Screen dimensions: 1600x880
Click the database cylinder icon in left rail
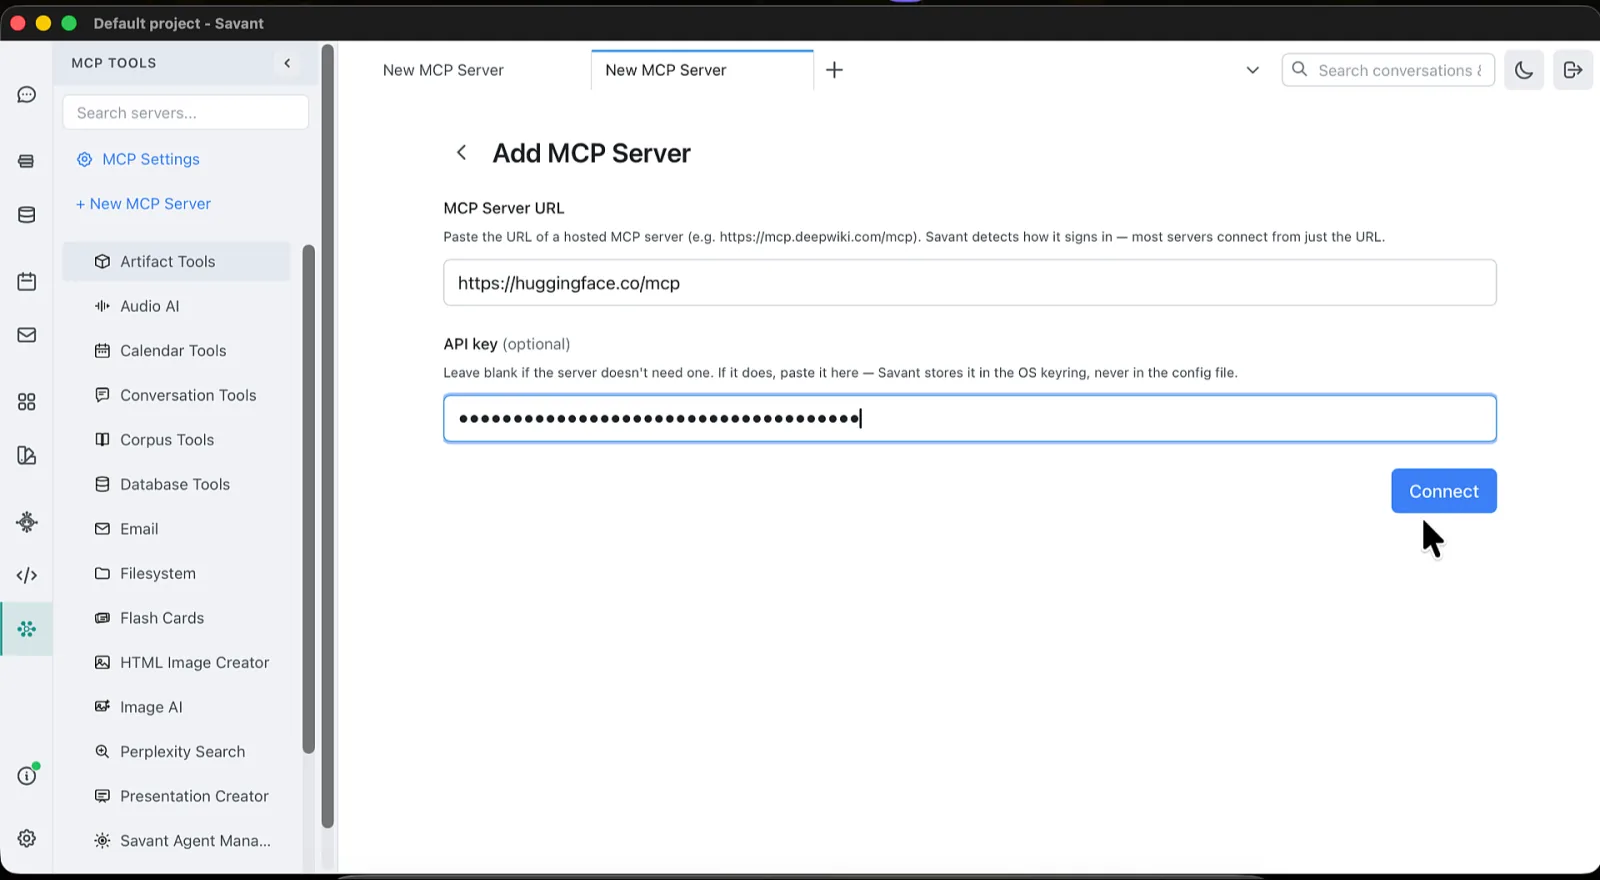coord(27,215)
